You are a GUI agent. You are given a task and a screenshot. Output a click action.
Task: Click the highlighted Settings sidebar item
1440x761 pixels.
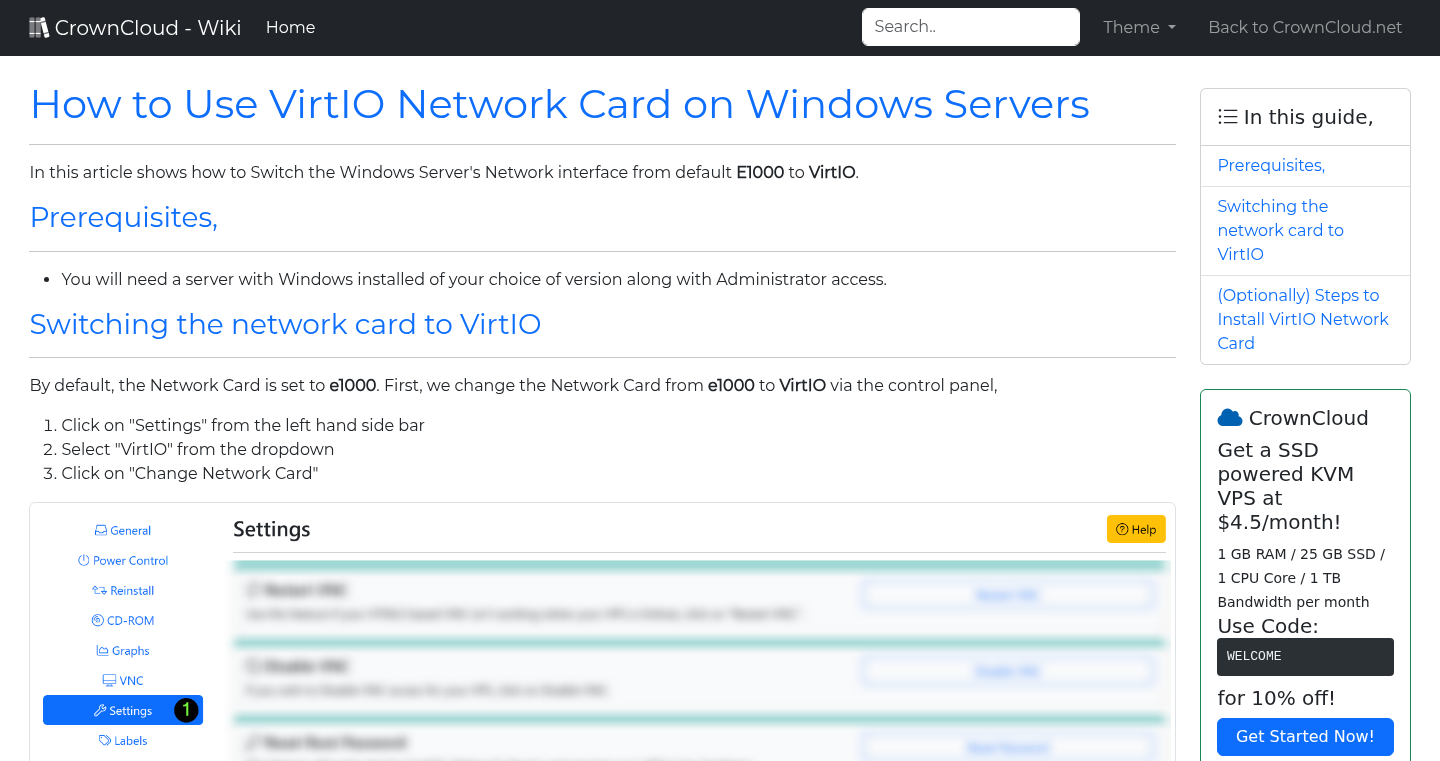tap(122, 710)
